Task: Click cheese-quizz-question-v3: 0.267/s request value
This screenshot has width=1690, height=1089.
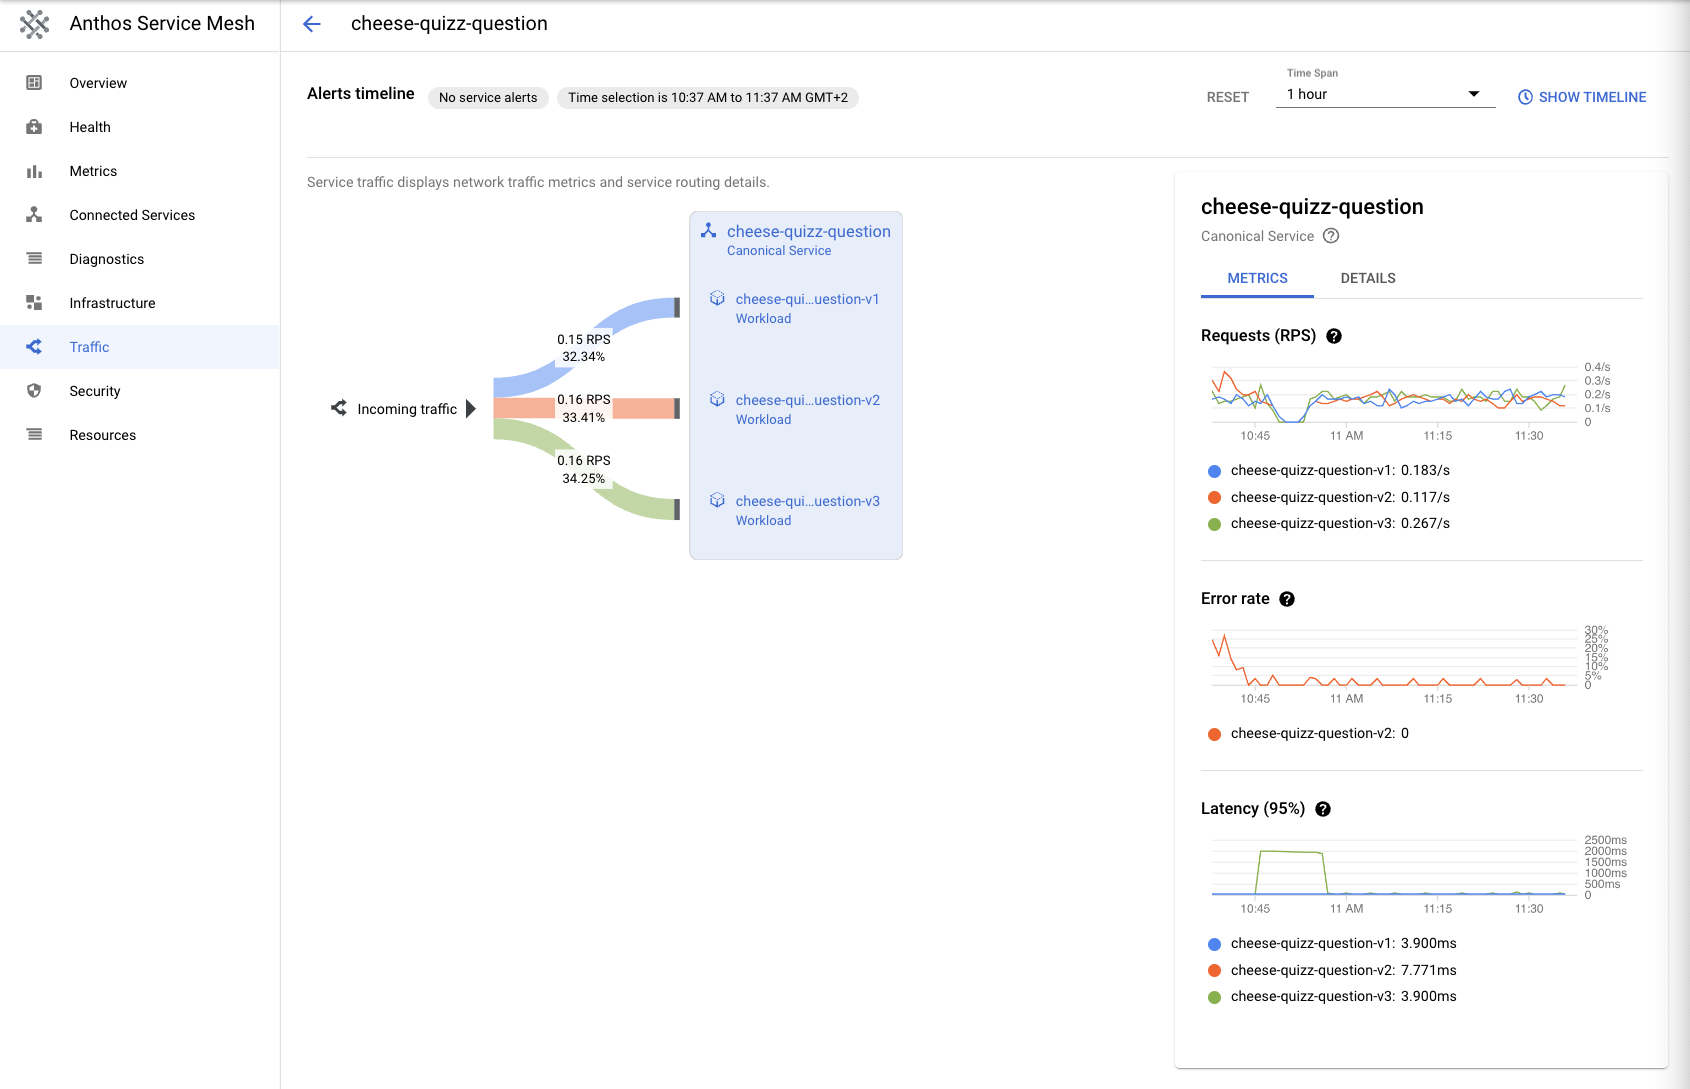Action: tap(1340, 523)
